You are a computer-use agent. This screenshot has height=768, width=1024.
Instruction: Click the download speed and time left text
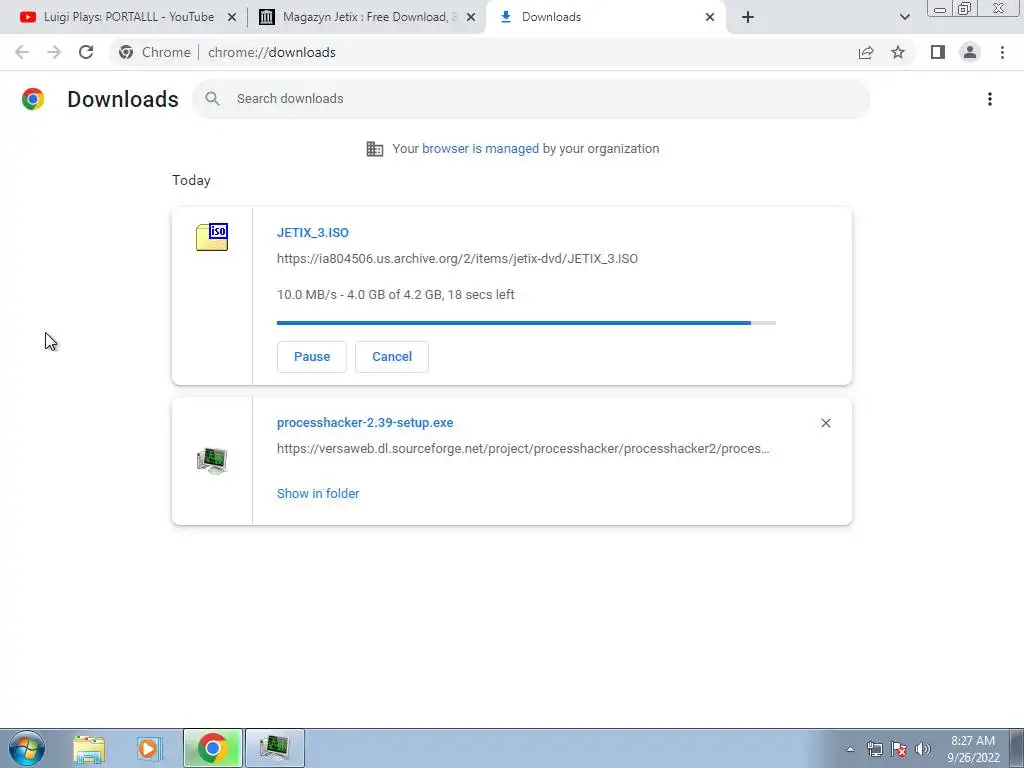[396, 295]
